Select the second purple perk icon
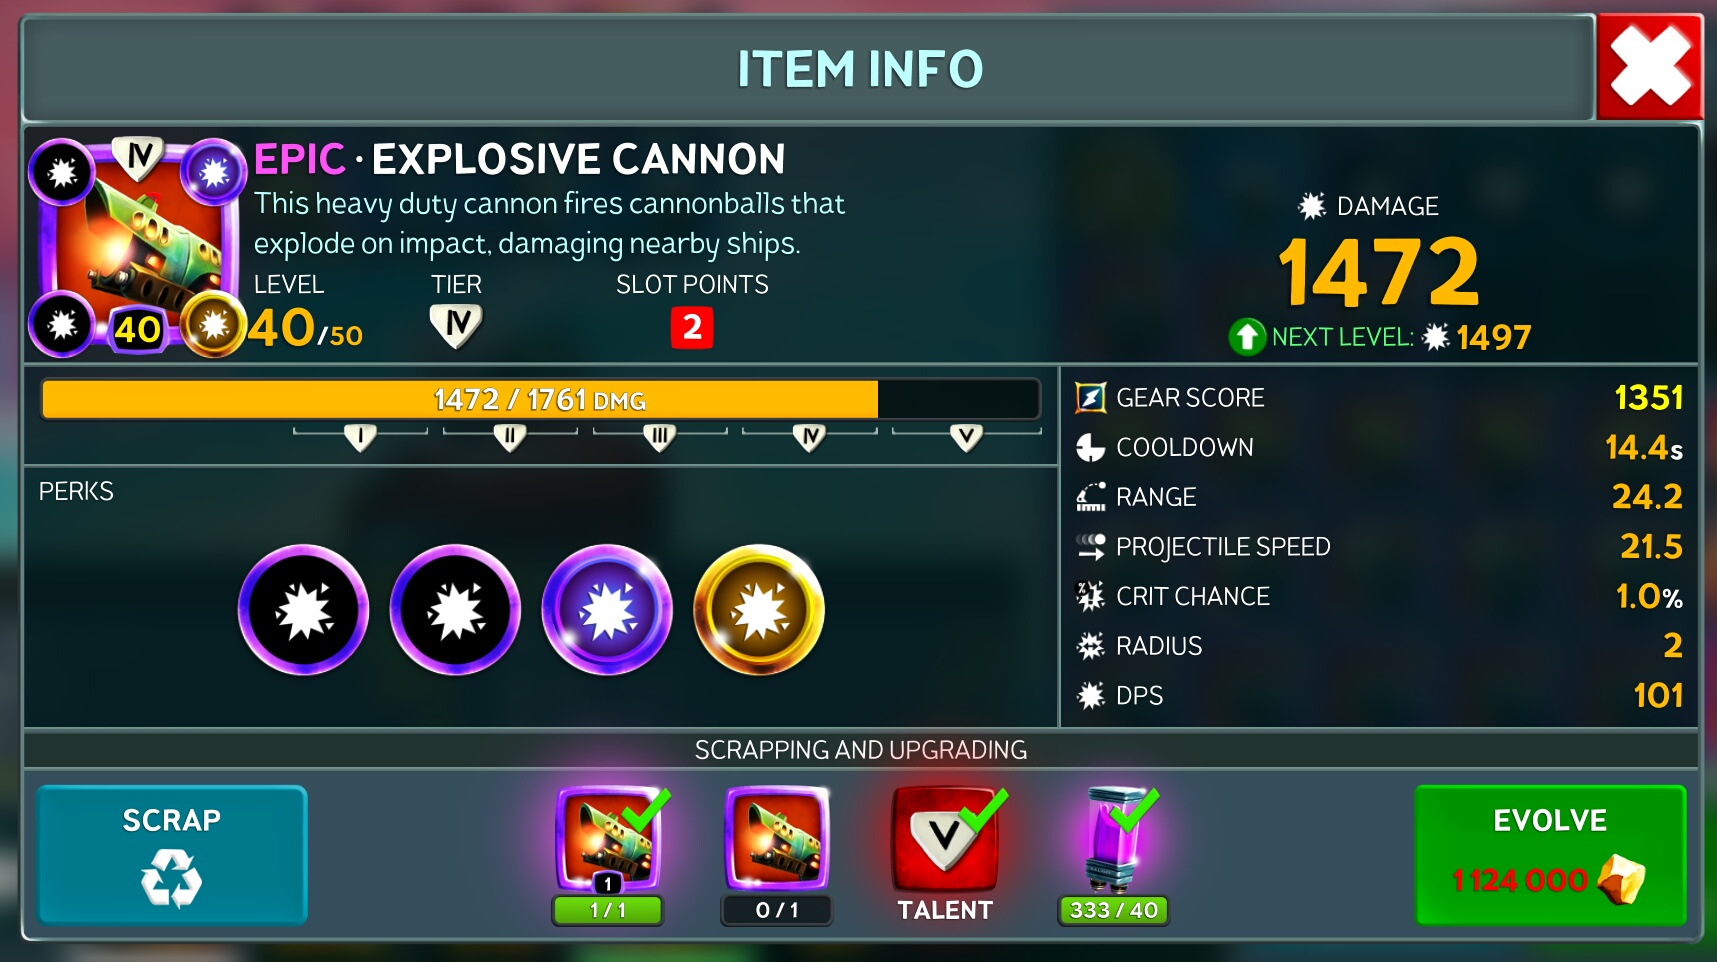The image size is (1717, 962). pyautogui.click(x=455, y=610)
